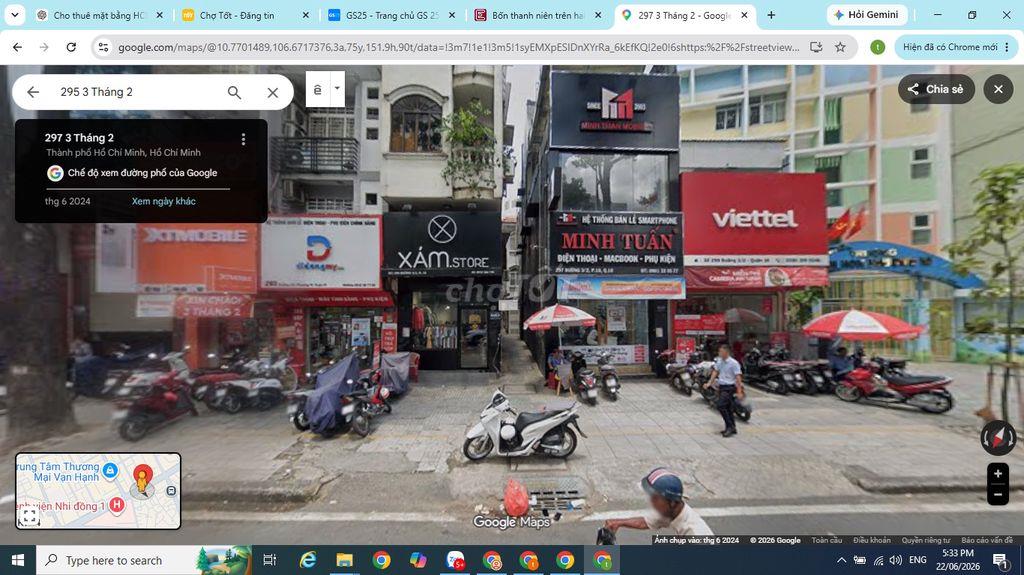View site information icon in address bar
Viewport: 1024px width, 575px height.
point(103,47)
